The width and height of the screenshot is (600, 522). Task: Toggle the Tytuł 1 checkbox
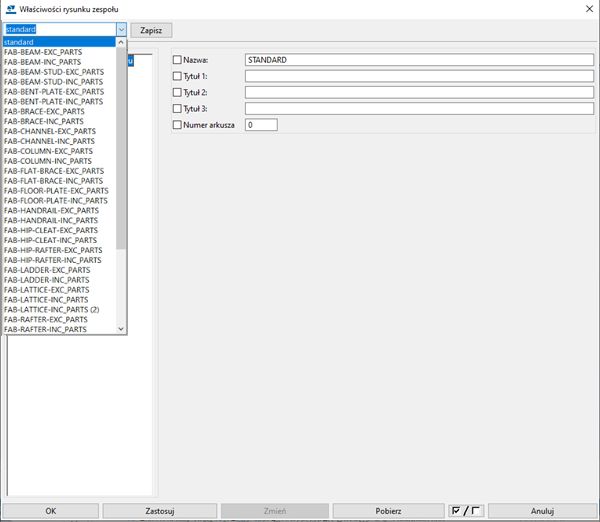178,76
